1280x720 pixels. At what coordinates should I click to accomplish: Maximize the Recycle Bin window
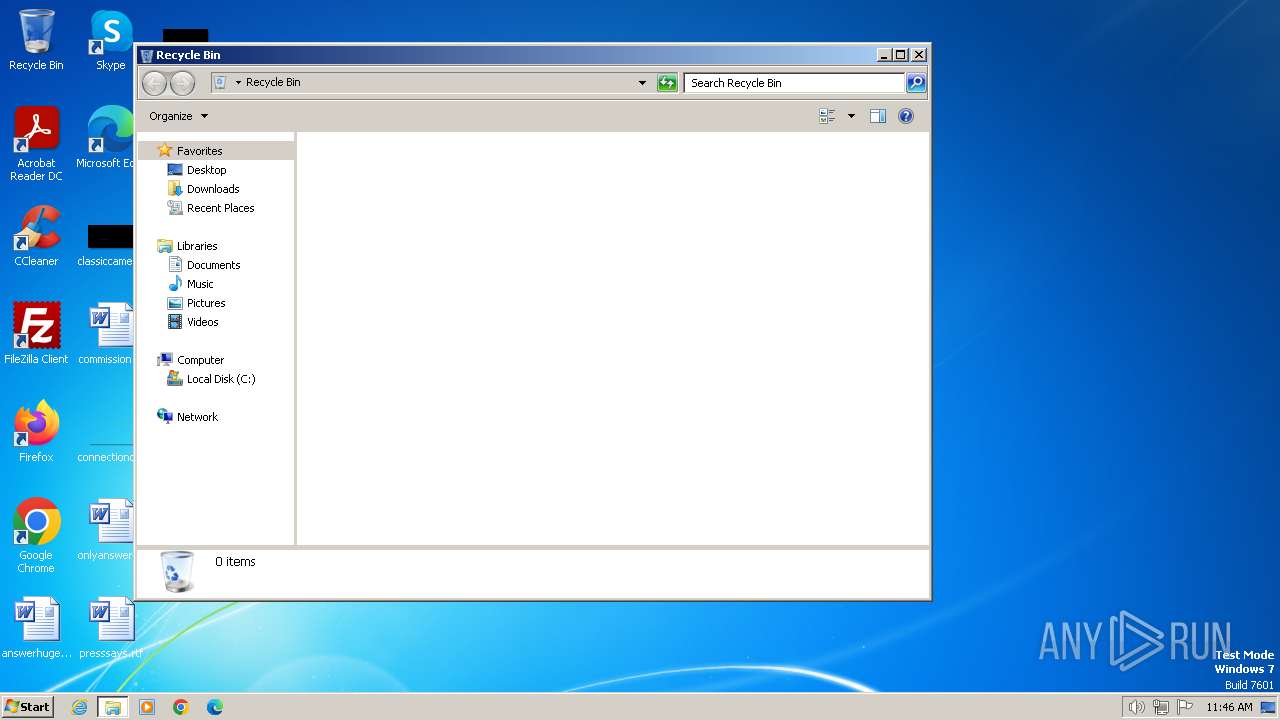[x=900, y=55]
